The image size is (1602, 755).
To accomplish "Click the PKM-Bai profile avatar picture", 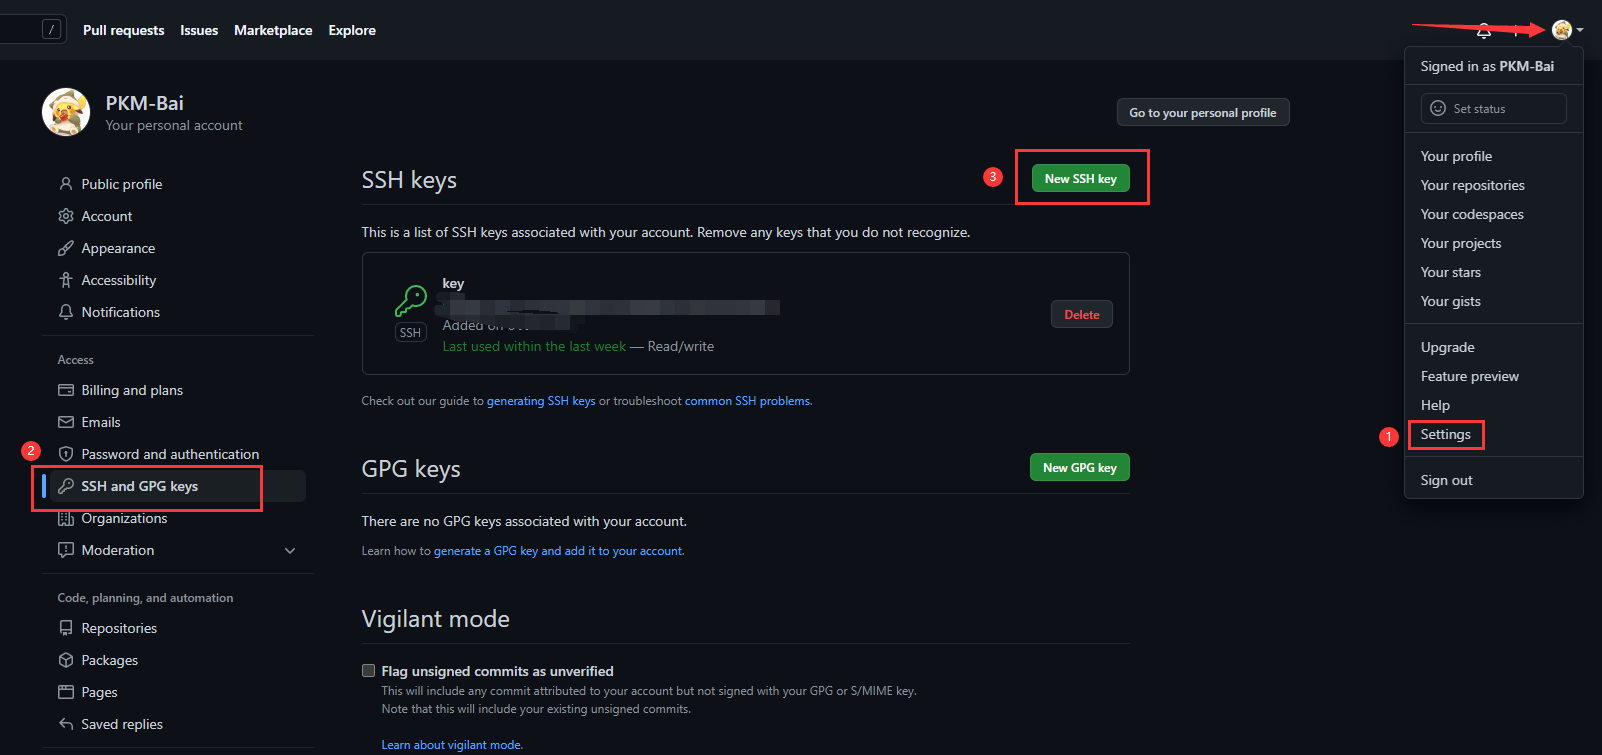I will (x=66, y=112).
